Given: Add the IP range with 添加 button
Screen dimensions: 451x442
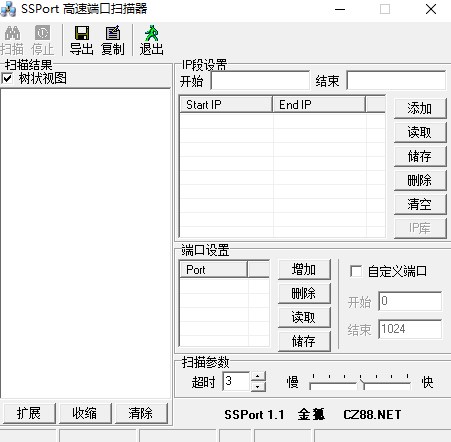Looking at the screenshot, I should point(420,108).
